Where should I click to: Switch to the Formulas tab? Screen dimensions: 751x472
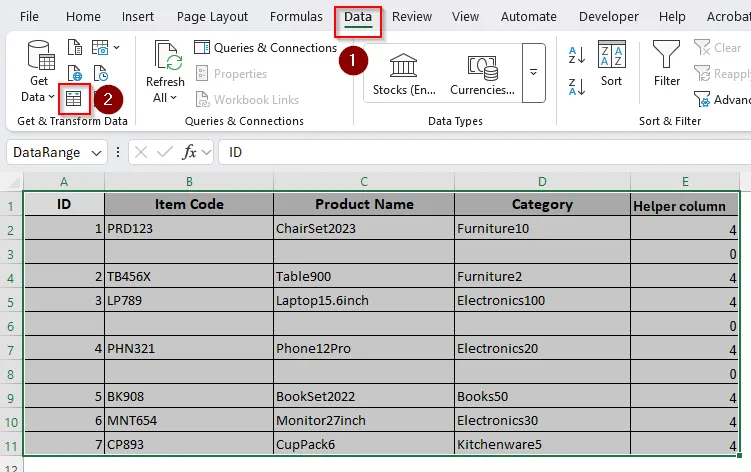tap(296, 17)
